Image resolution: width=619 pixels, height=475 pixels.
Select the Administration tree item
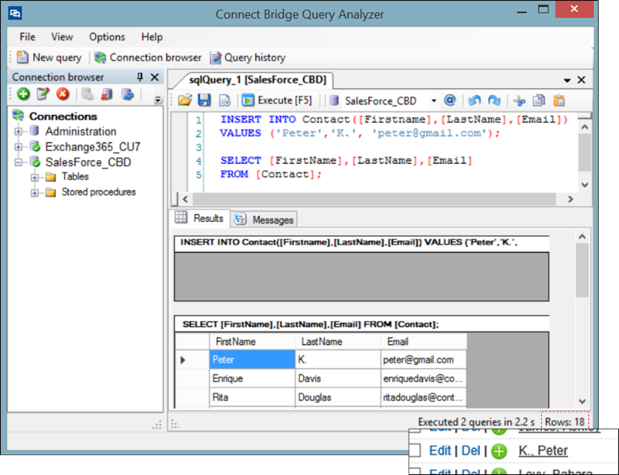point(81,131)
